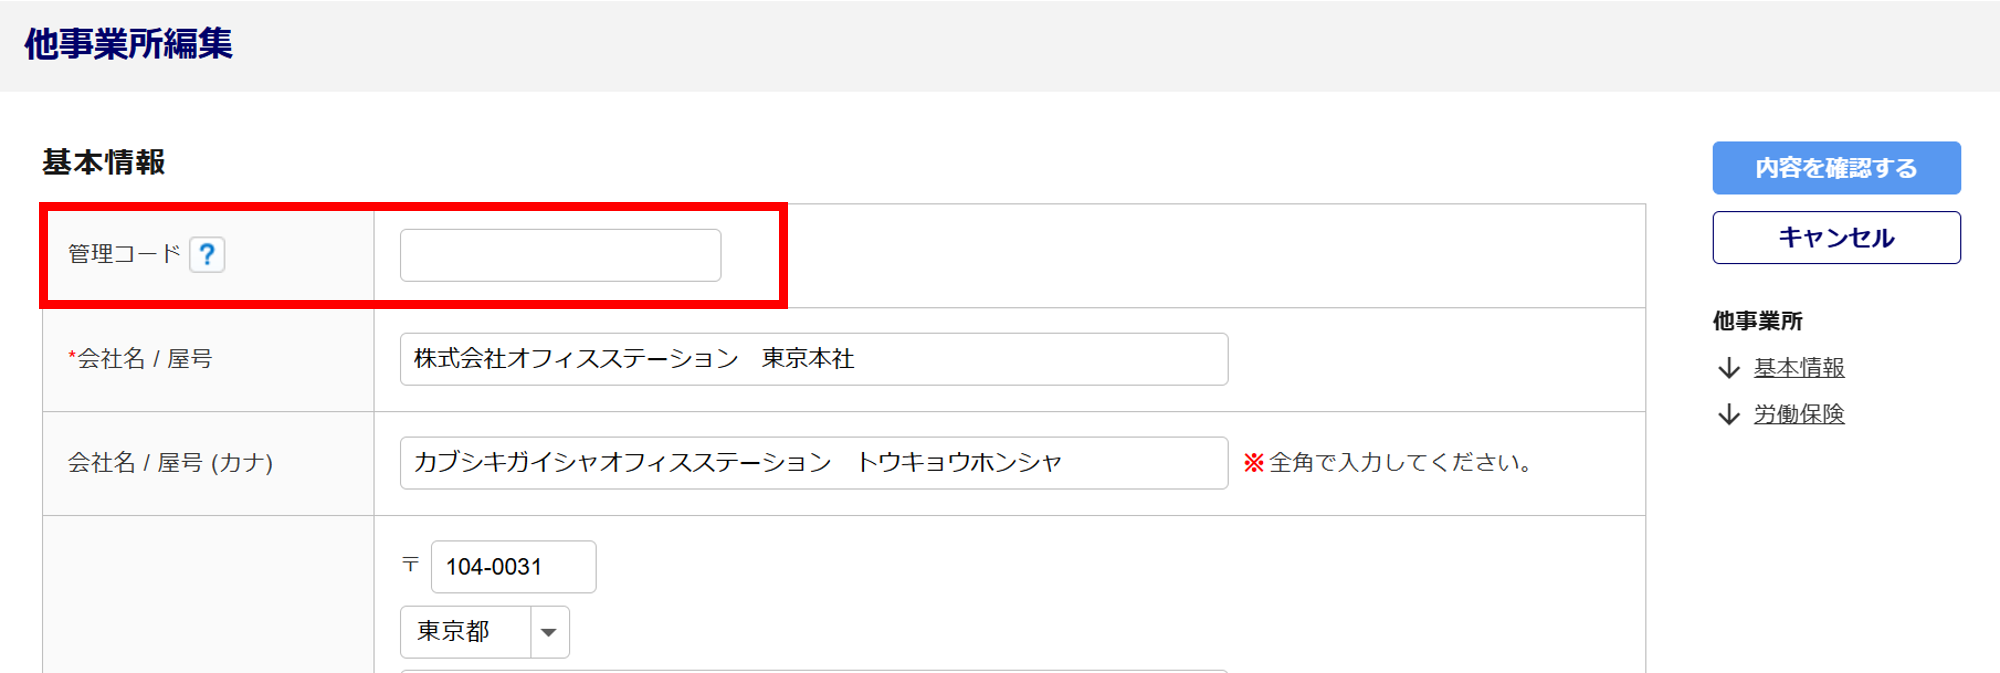Screen dimensions: 2000x673
Task: Click the help question mark beside 管理コード
Action: [207, 255]
